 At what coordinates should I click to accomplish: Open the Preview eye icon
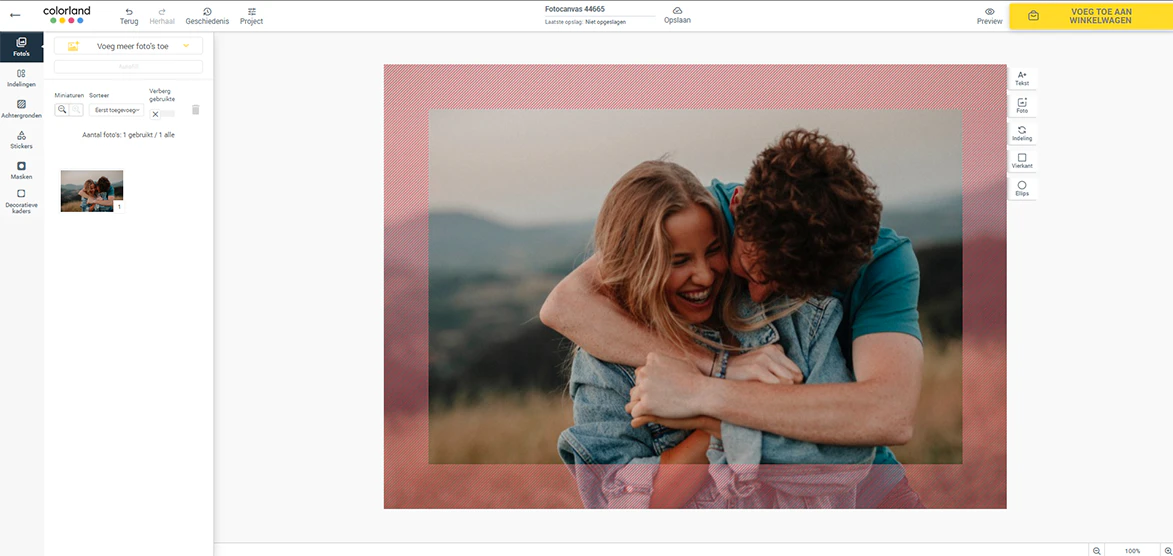990,16
